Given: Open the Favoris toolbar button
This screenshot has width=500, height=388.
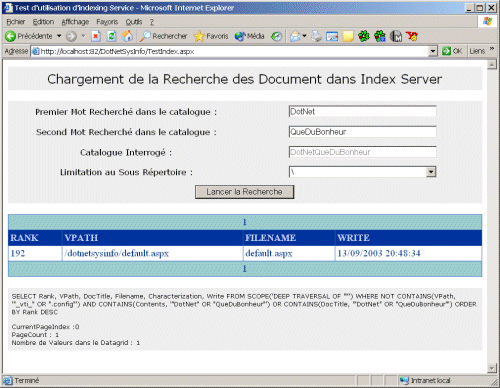Looking at the screenshot, I should coord(211,36).
